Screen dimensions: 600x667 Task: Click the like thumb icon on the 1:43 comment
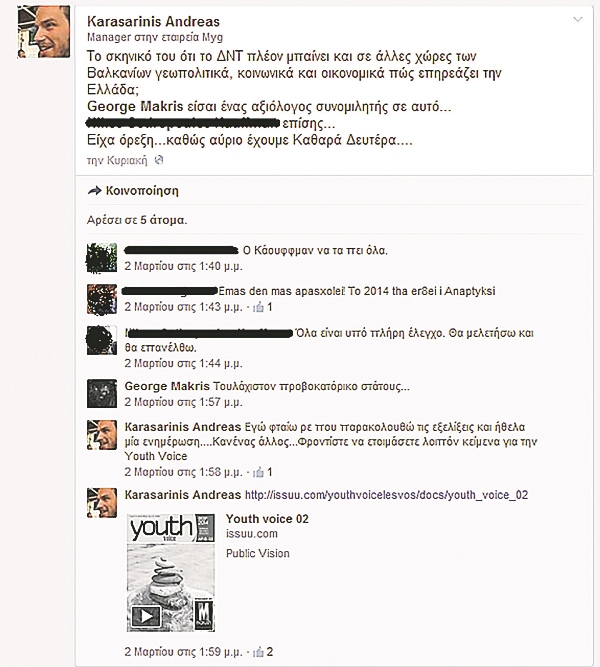258,307
